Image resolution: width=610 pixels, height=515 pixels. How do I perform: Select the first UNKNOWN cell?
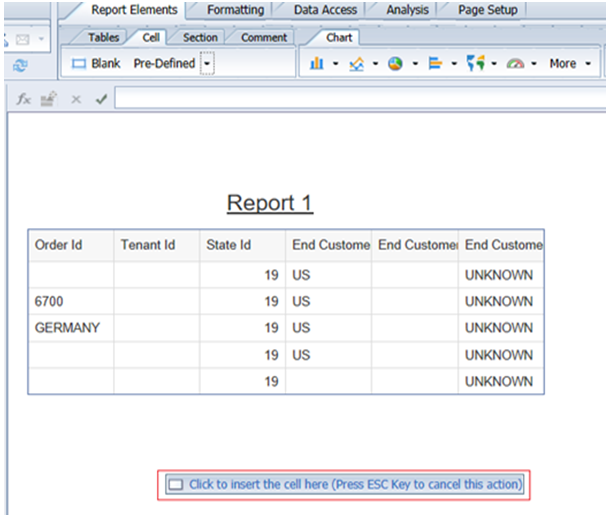[x=501, y=275]
